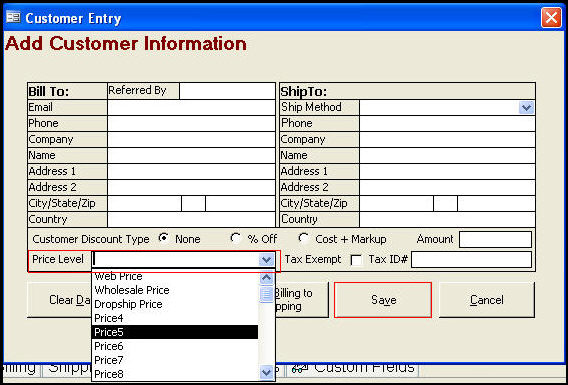Open the Ship Method dropdown arrow
The image size is (568, 385).
526,108
